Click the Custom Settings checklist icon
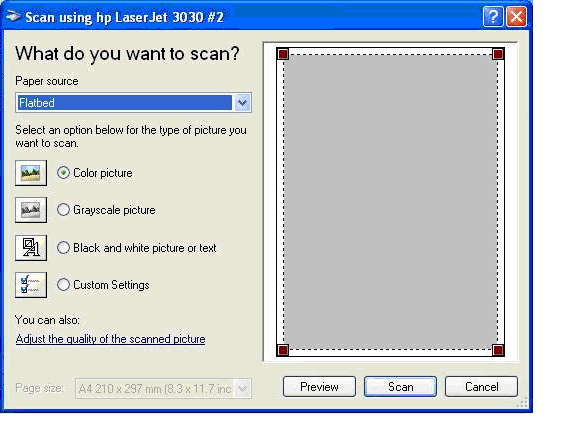 [x=31, y=285]
